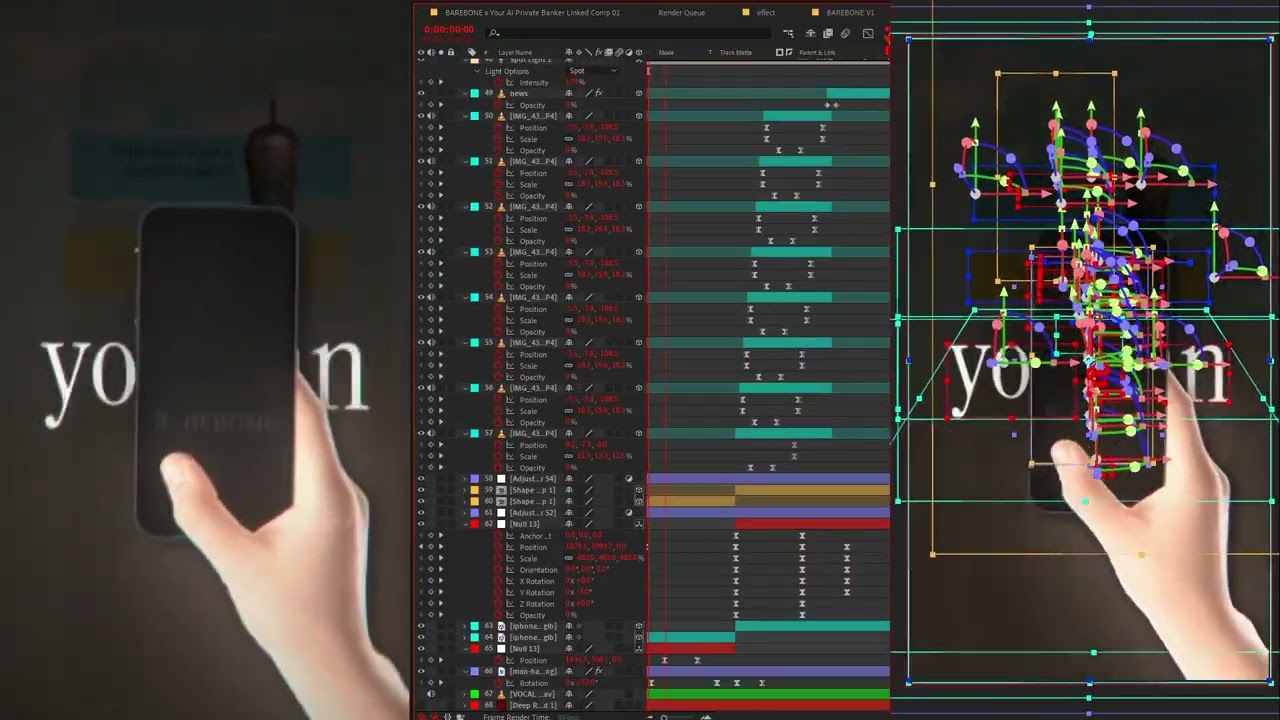Open the composition mini-flowchart icon

point(788,33)
